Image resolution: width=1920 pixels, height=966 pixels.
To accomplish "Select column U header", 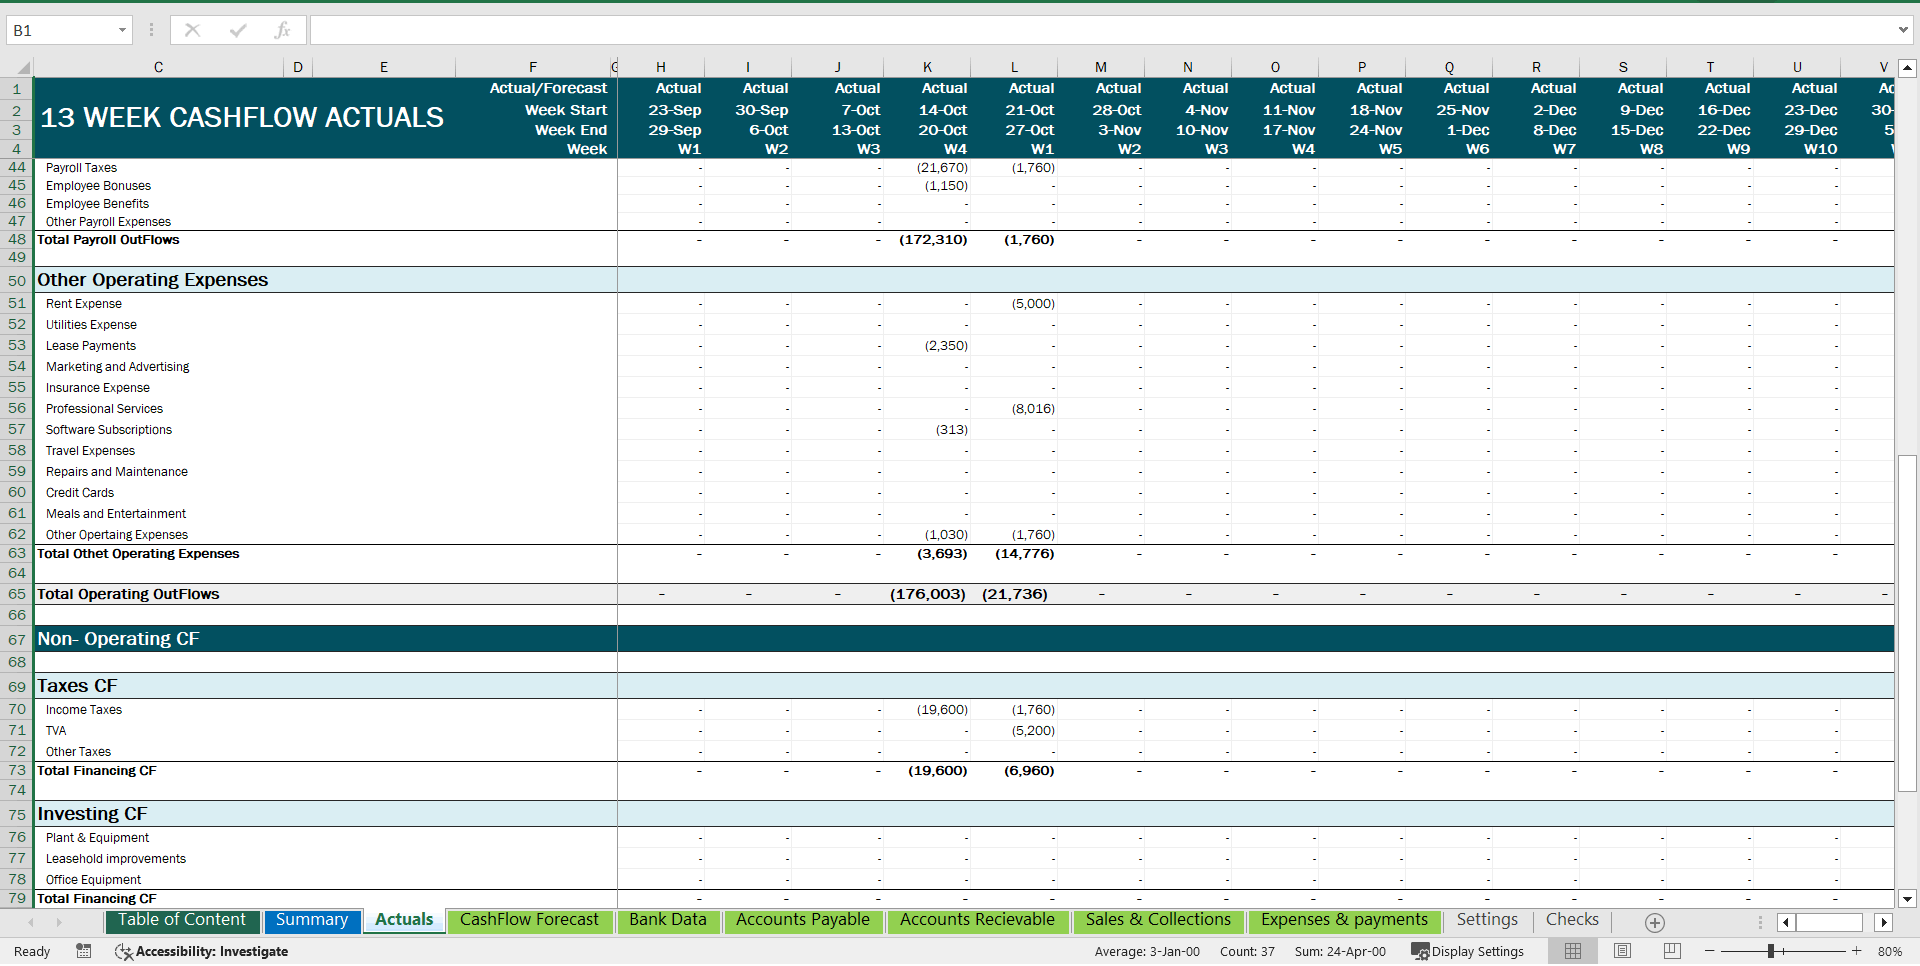I will click(x=1797, y=68).
